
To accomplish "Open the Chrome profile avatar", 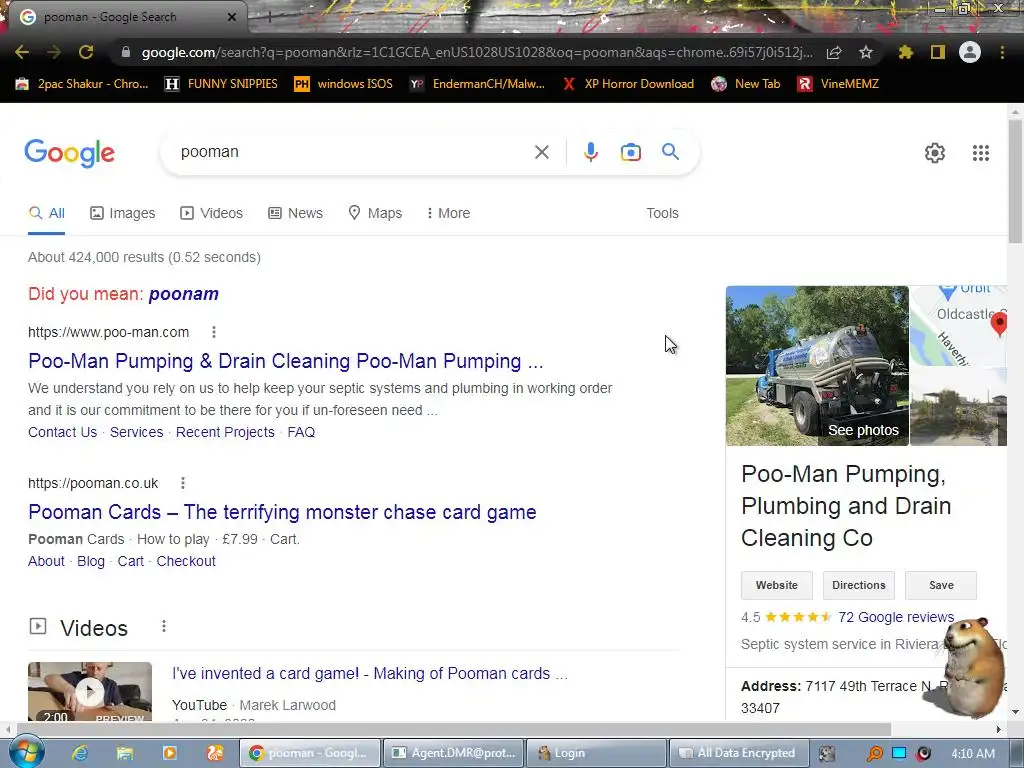I will coord(970,52).
